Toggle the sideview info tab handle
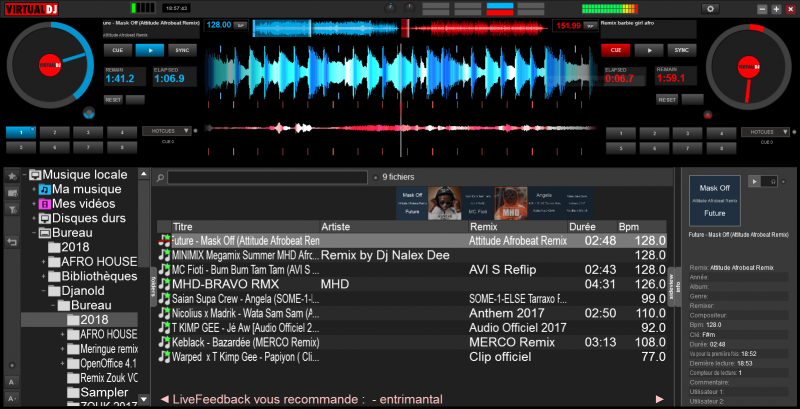 click(x=674, y=287)
